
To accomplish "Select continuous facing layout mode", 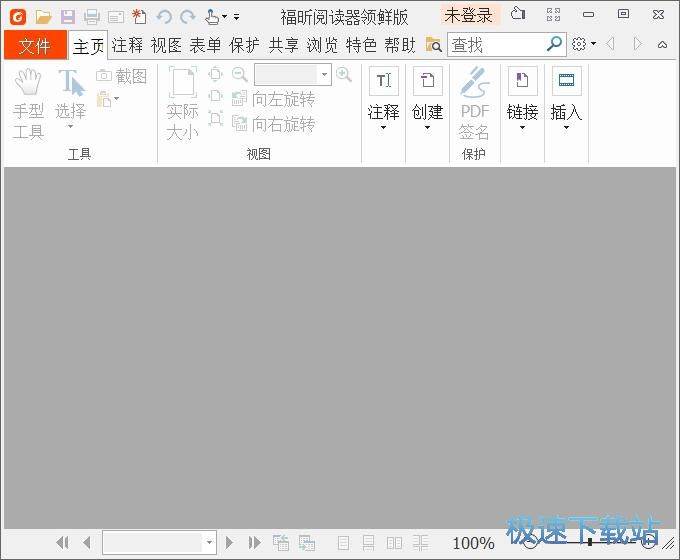I will (420, 543).
